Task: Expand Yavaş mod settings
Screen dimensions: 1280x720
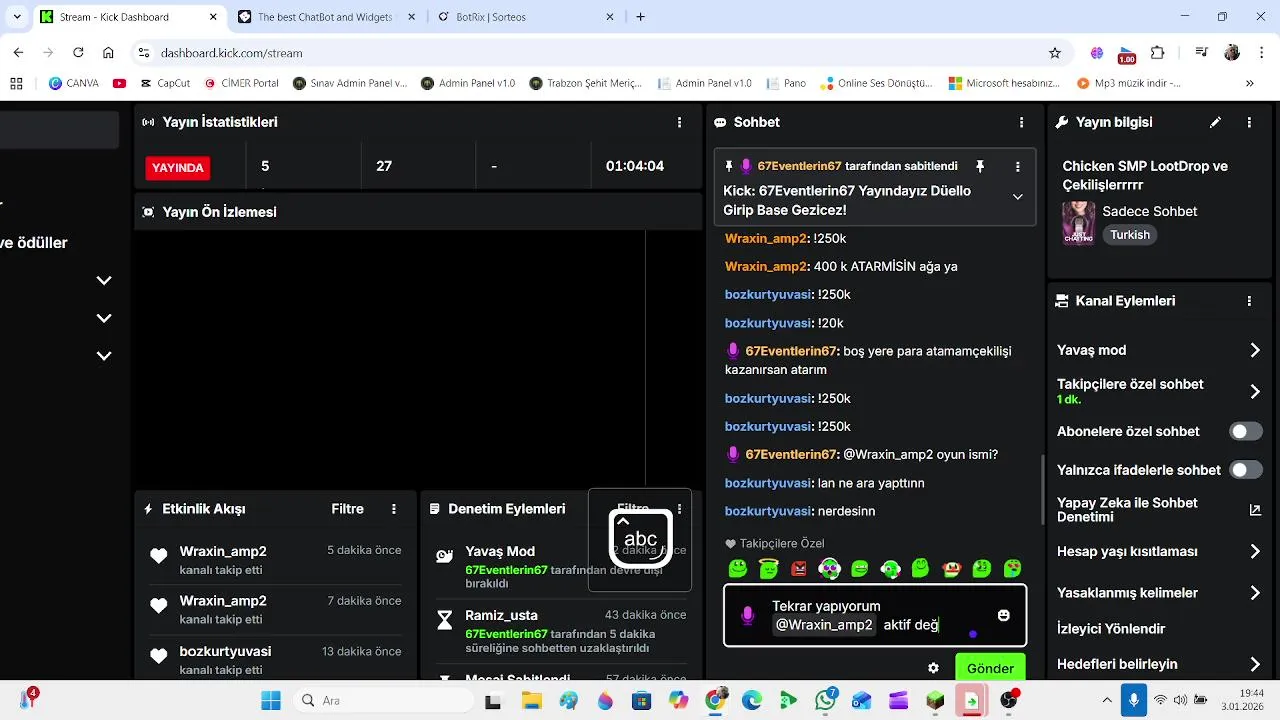Action: 1255,350
